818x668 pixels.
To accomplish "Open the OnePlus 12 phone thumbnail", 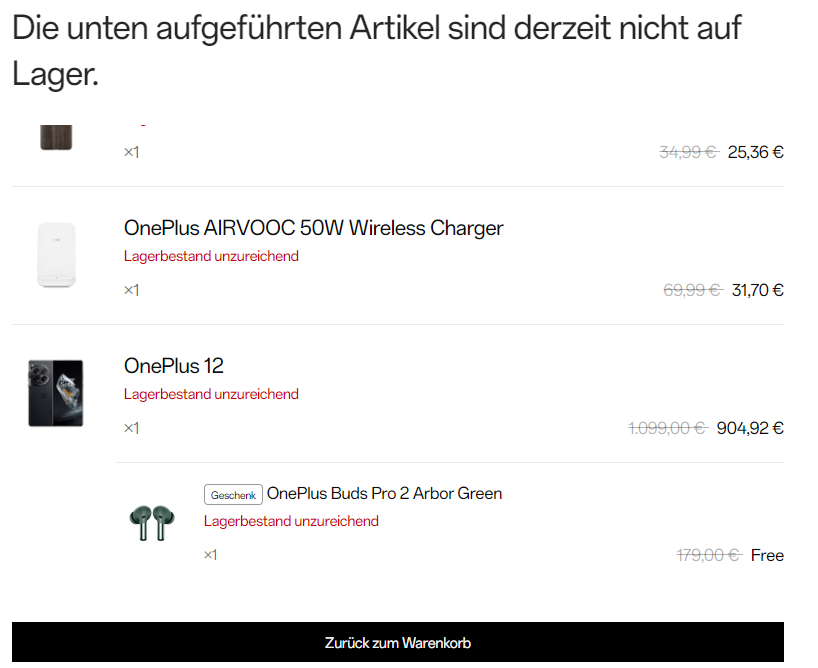I will (x=56, y=393).
